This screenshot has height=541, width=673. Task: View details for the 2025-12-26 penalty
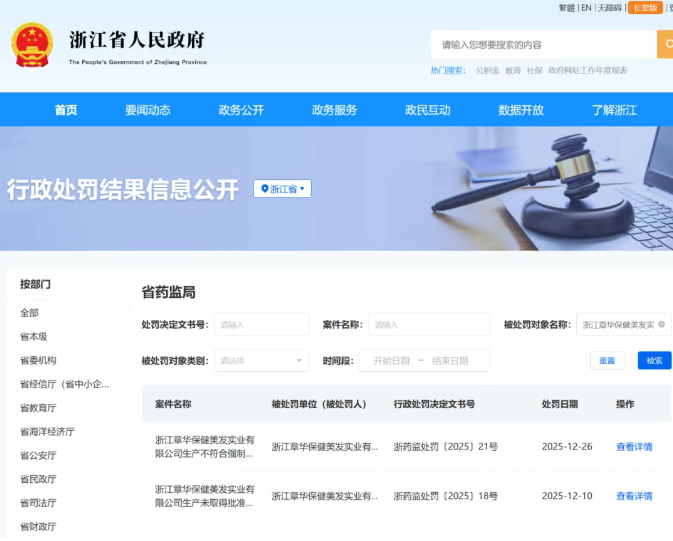[x=634, y=447]
